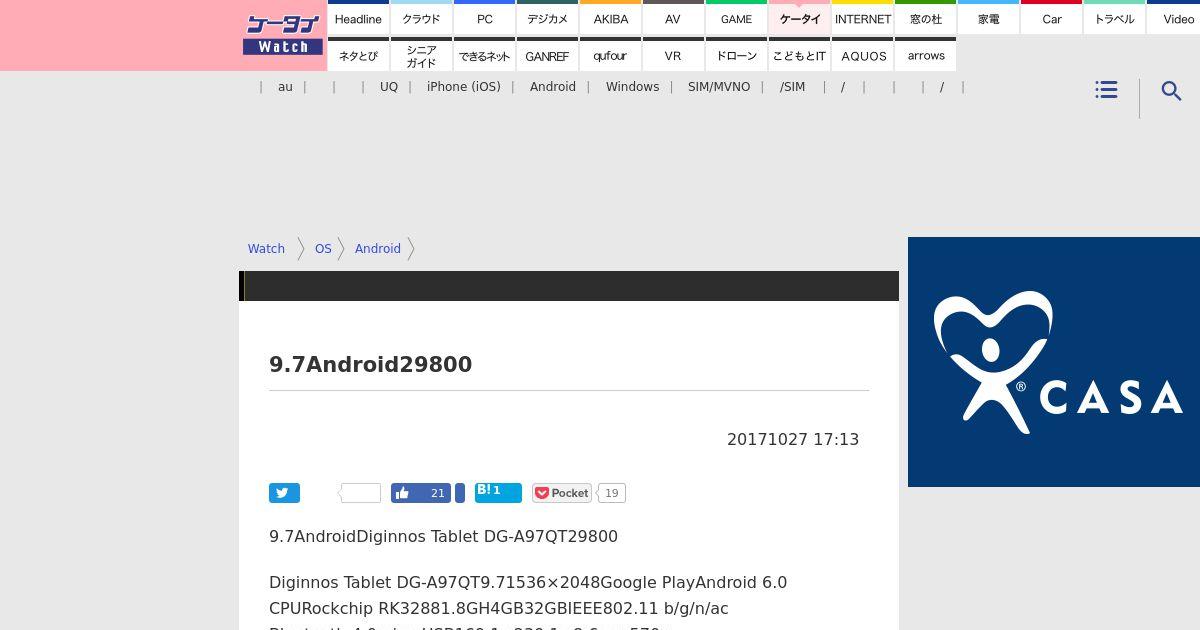Open the /SIM category link
1200x630 pixels.
pyautogui.click(x=792, y=87)
